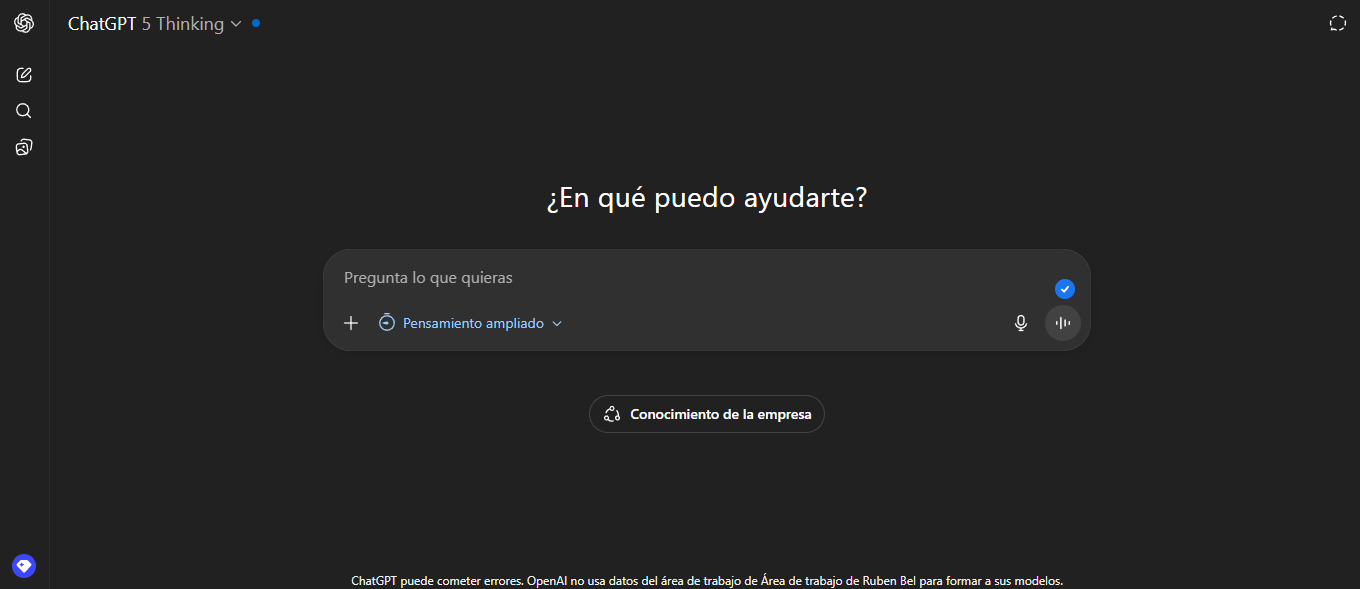Open chat search using the magnifier icon

pos(24,111)
